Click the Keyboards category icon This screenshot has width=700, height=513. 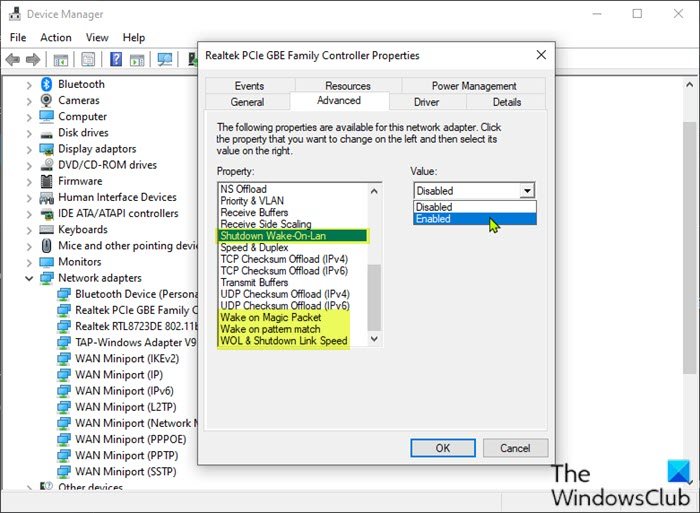point(46,229)
